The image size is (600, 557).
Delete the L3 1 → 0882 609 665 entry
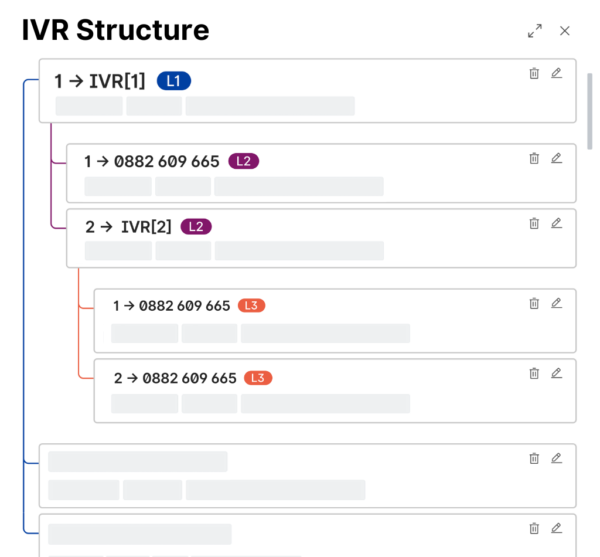click(534, 303)
